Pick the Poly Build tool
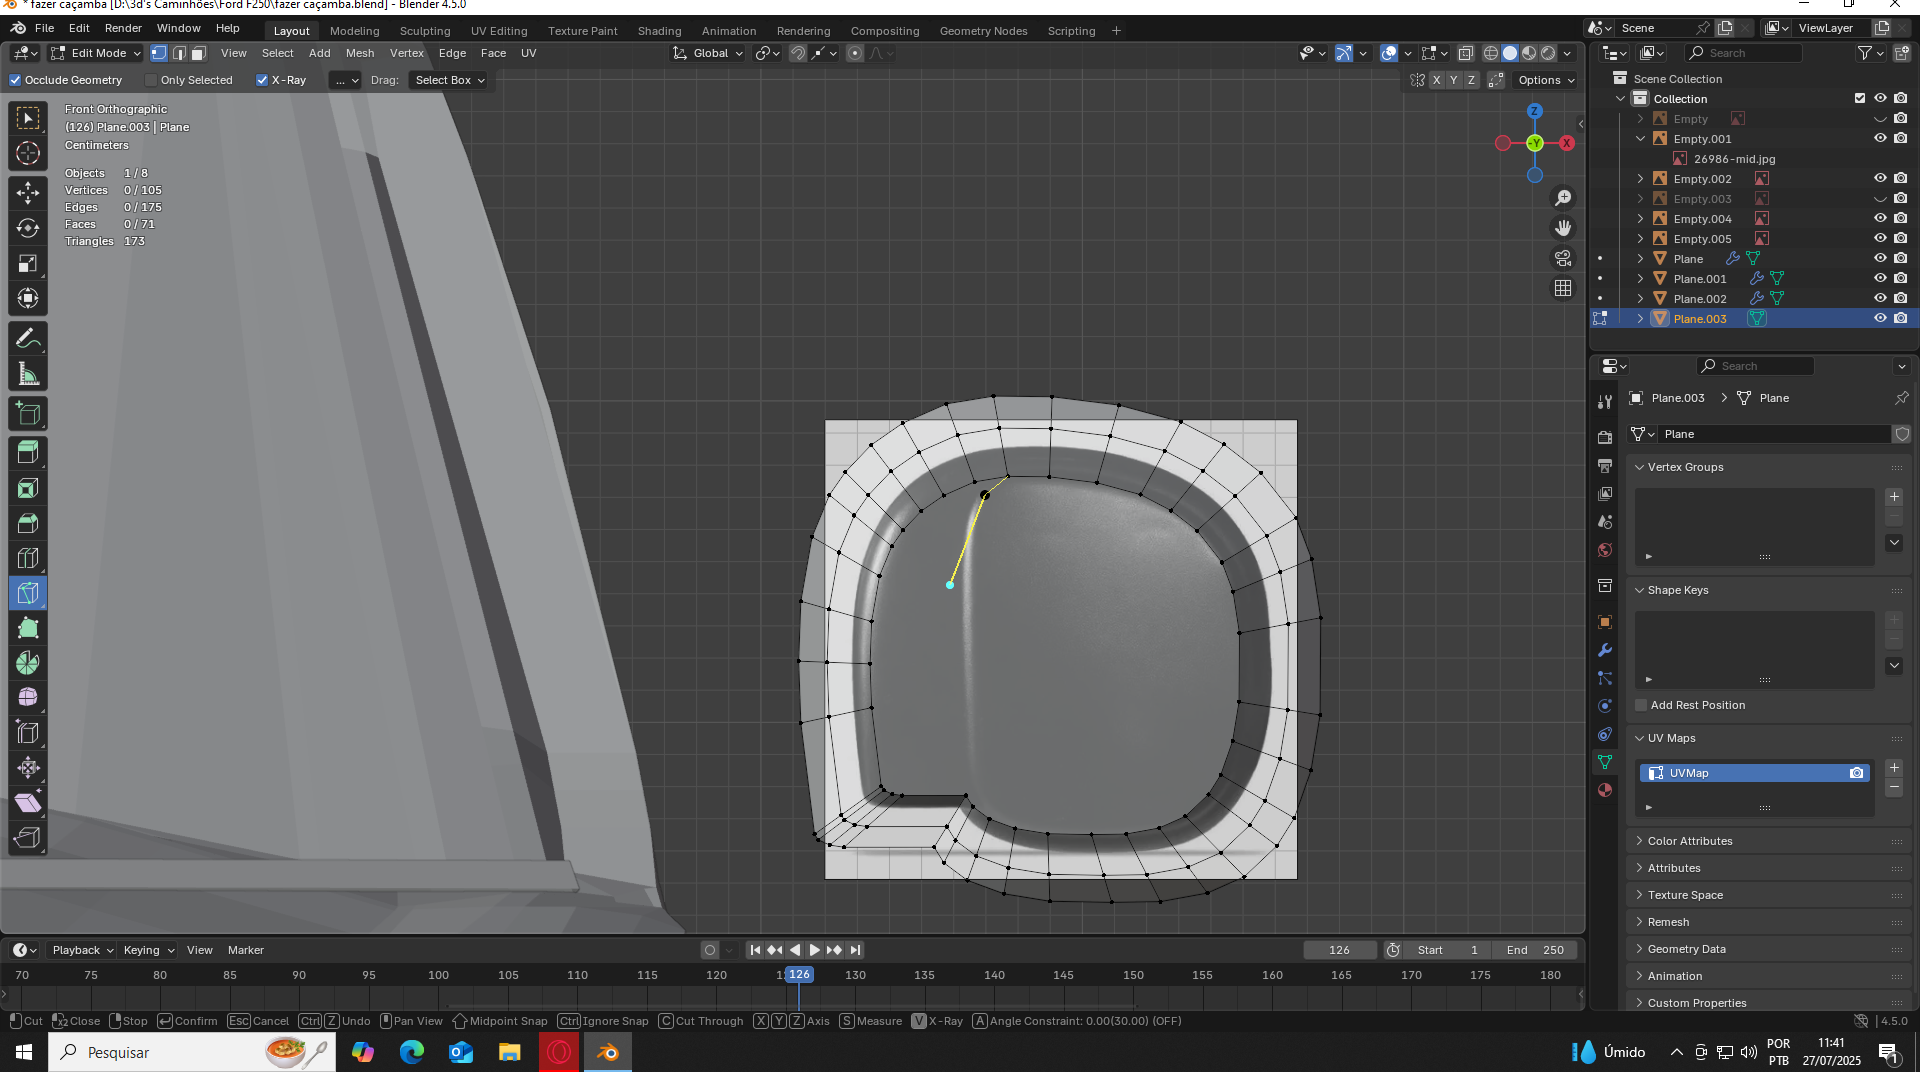 28,628
